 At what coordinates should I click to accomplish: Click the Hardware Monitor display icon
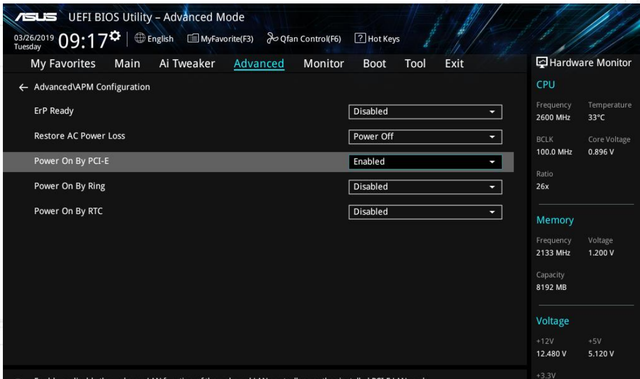tap(542, 62)
